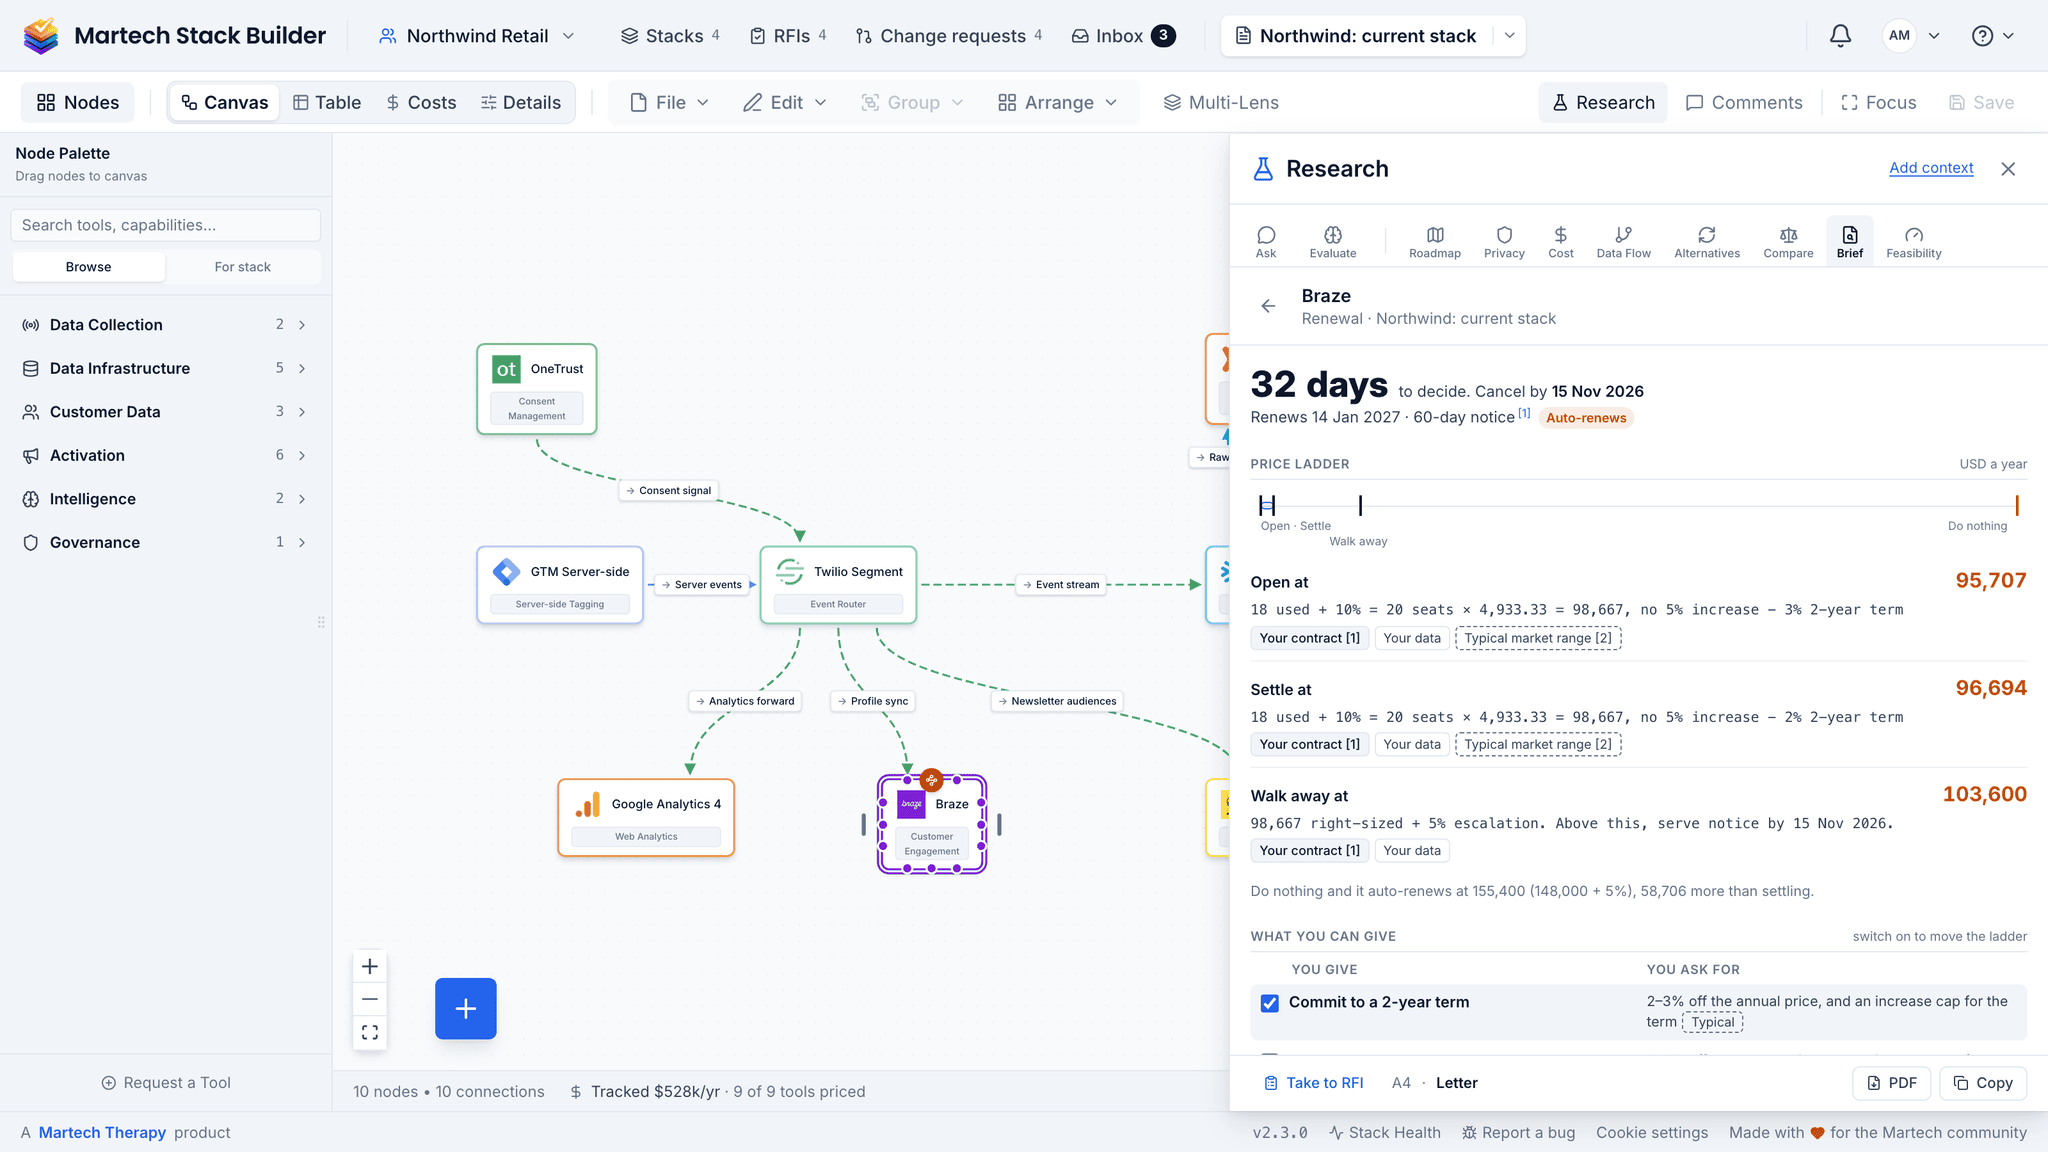Zoom out on the canvas
This screenshot has height=1152, width=2048.
(x=370, y=999)
